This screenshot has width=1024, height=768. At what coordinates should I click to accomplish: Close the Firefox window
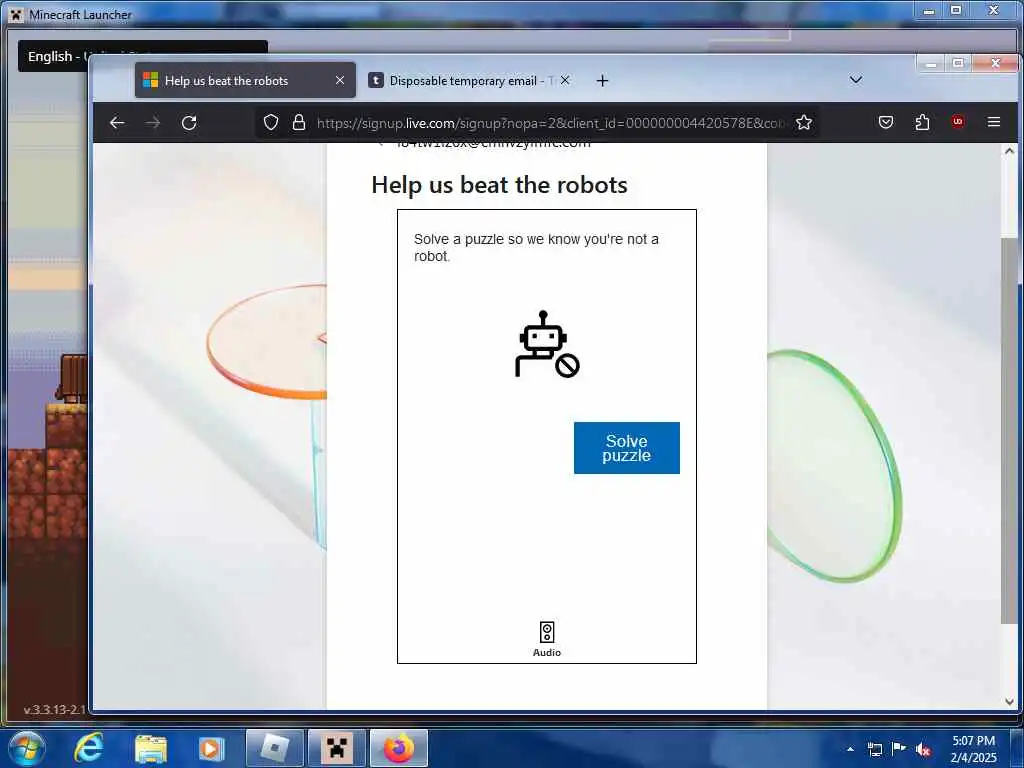pos(995,63)
